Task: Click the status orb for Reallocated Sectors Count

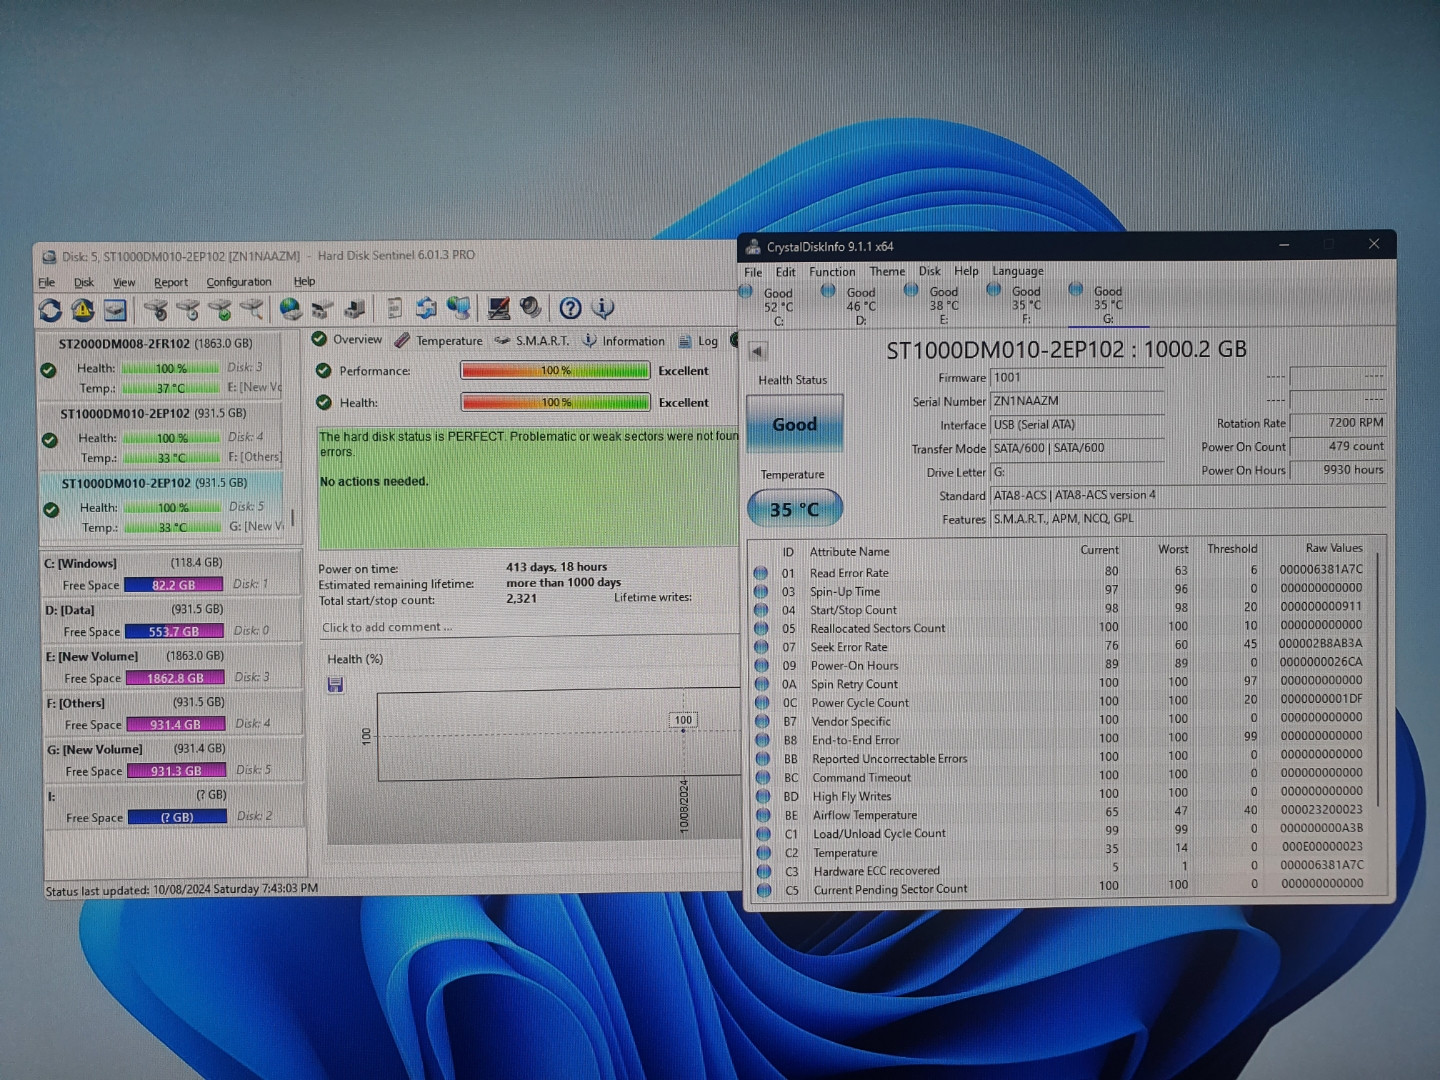Action: click(762, 629)
